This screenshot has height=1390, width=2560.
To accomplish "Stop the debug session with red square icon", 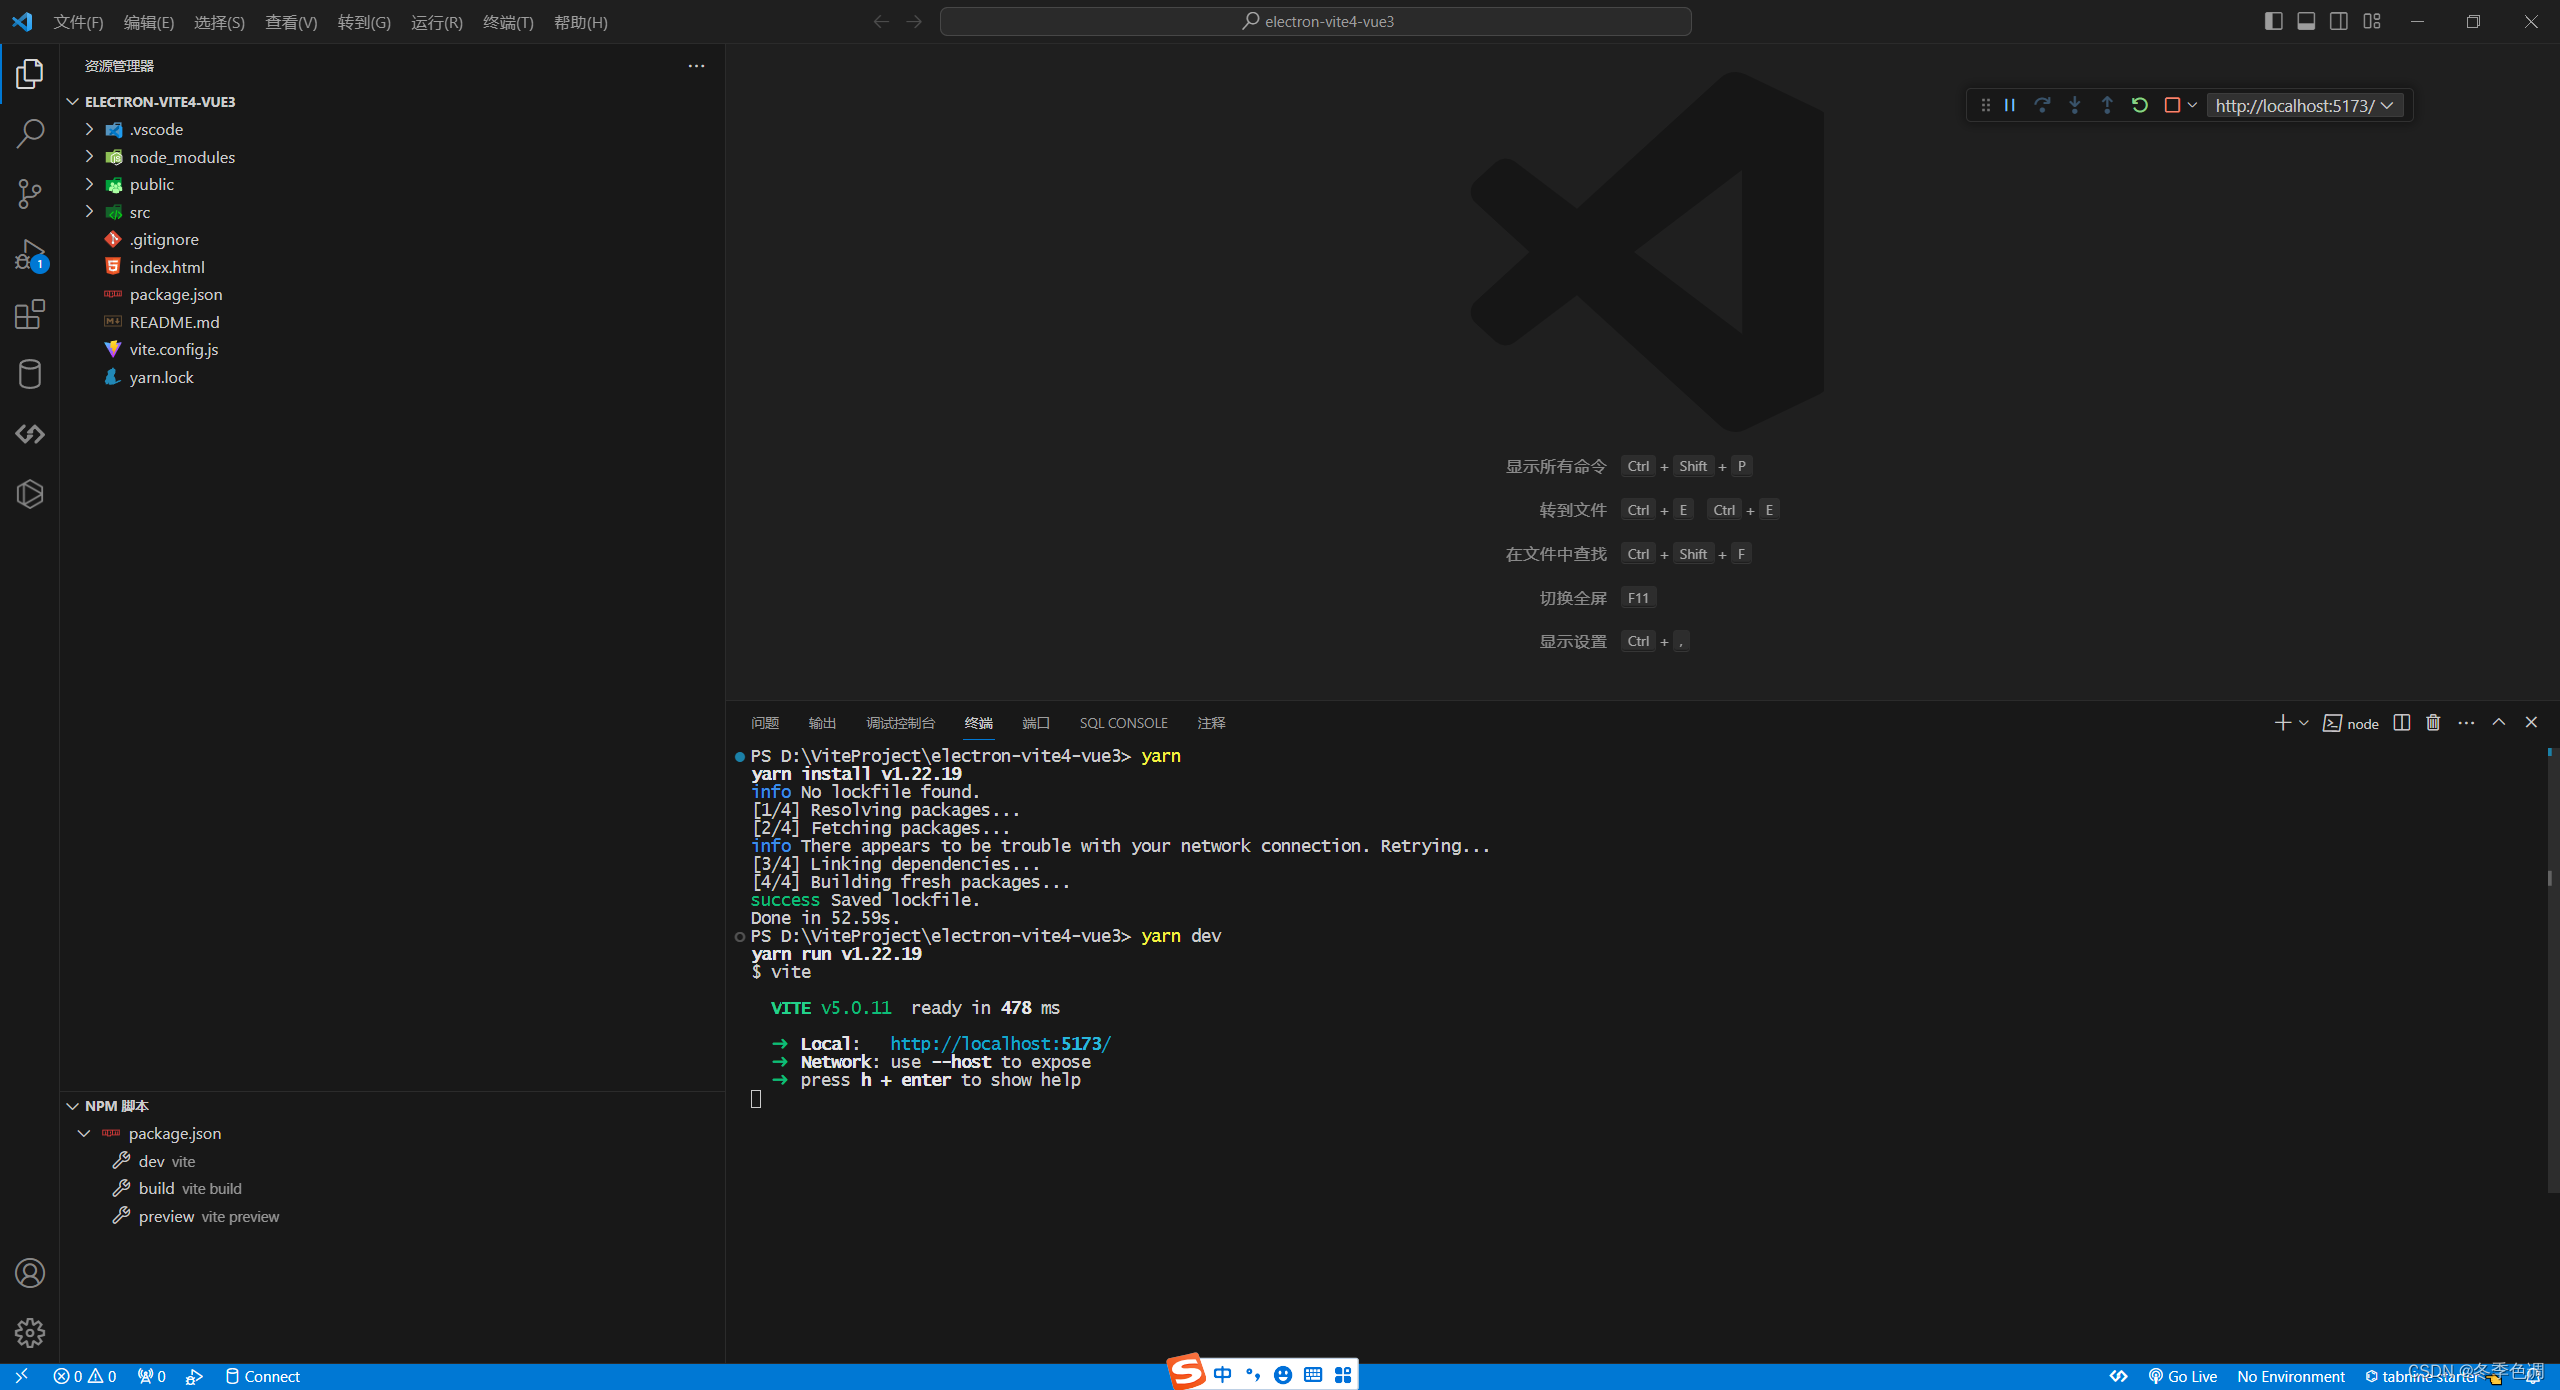I will [x=2172, y=104].
